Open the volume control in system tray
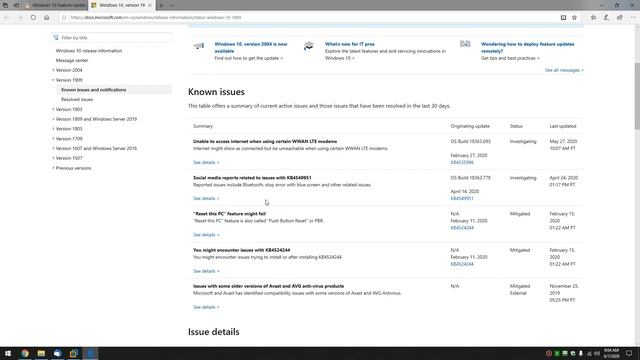This screenshot has height=360, width=640. click(x=597, y=353)
